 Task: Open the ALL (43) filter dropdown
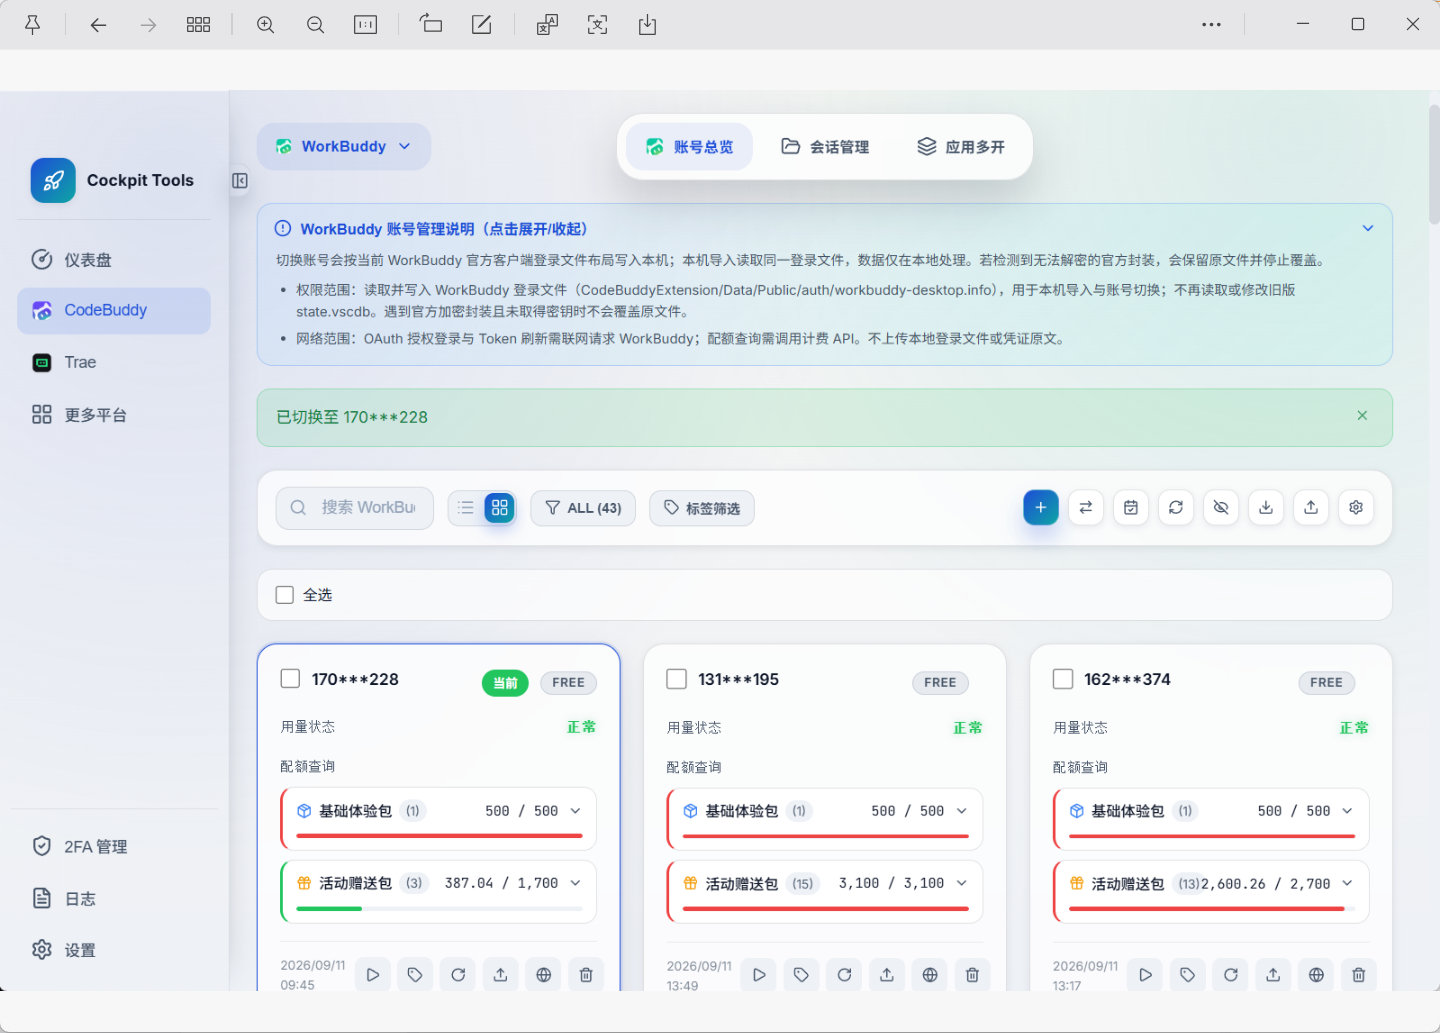pyautogui.click(x=583, y=508)
